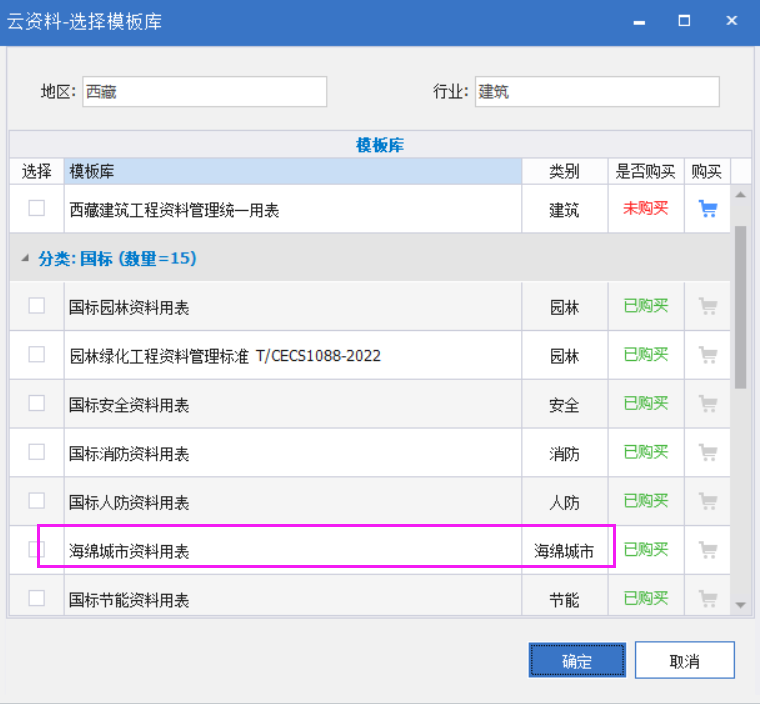Check the box for 西藏建筑工程资料管理统一用表
This screenshot has width=760, height=704.
point(36,208)
